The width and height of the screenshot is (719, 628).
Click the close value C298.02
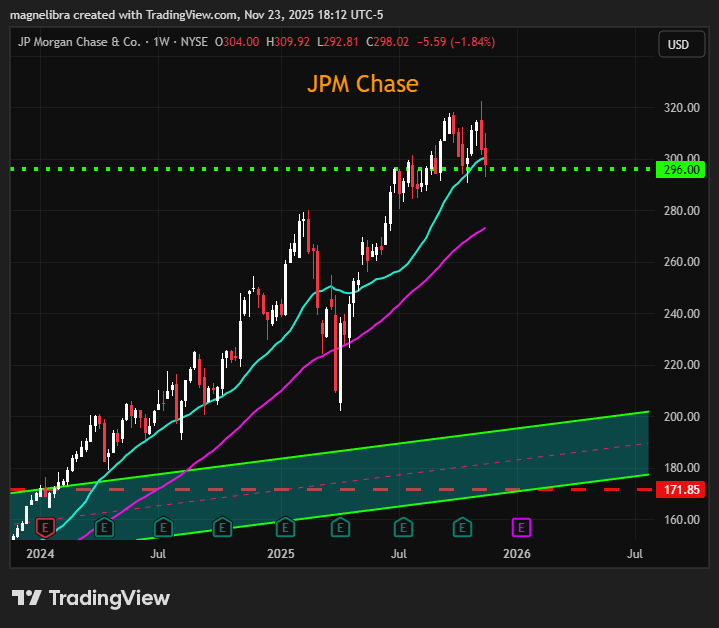(387, 42)
